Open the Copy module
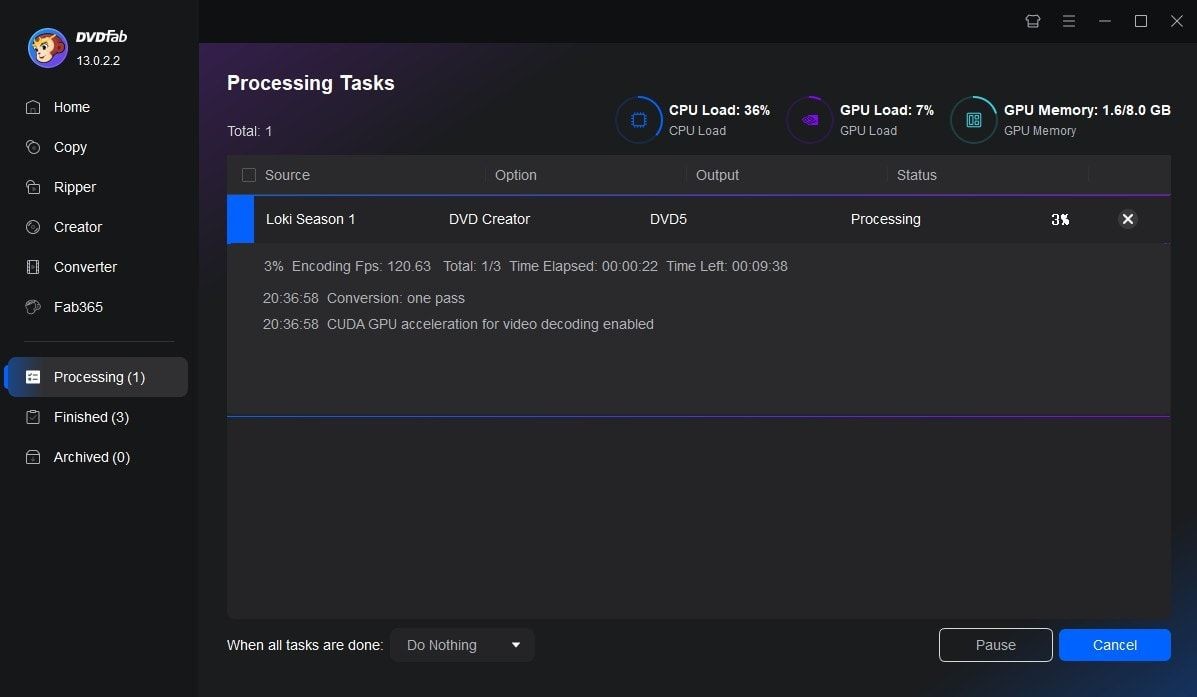The width and height of the screenshot is (1197, 697). point(69,147)
